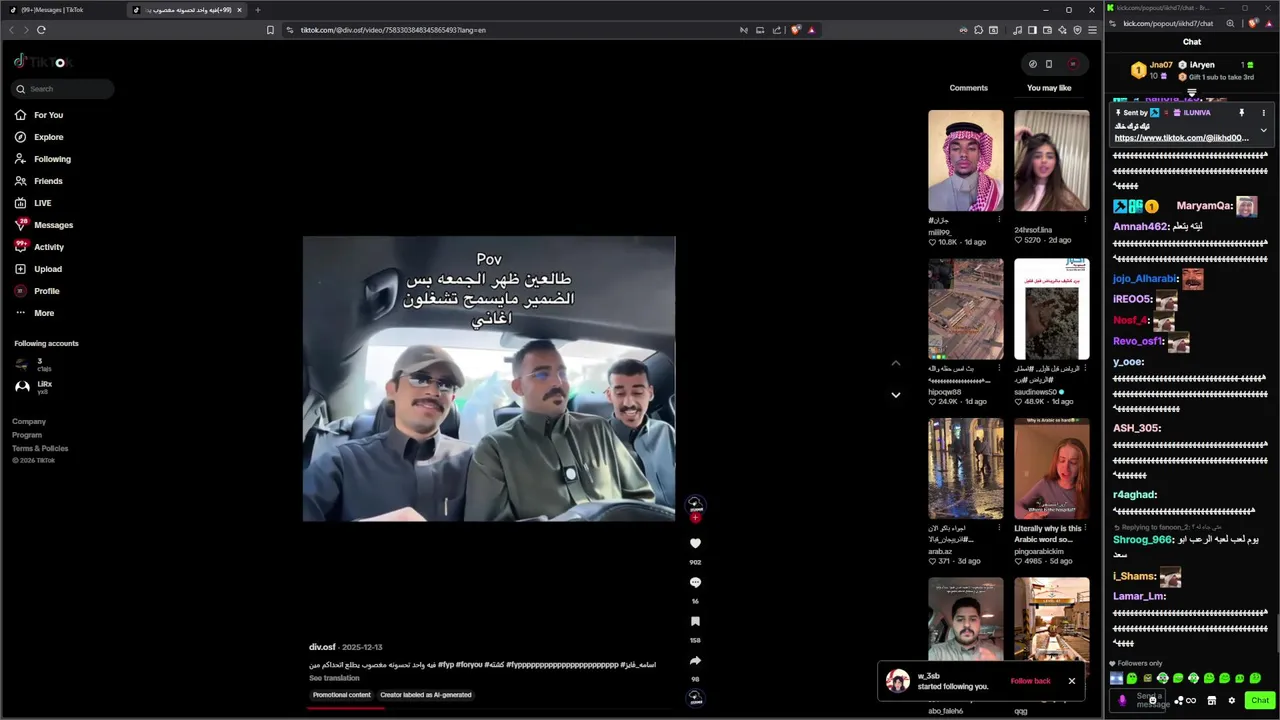Open browser hamburger main menu
This screenshot has width=1280, height=720.
[1092, 30]
